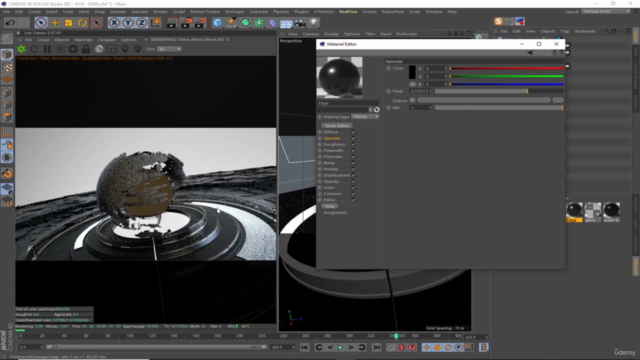The width and height of the screenshot is (640, 360).
Task: Expand the Normal channel row
Action: pyautogui.click(x=320, y=169)
